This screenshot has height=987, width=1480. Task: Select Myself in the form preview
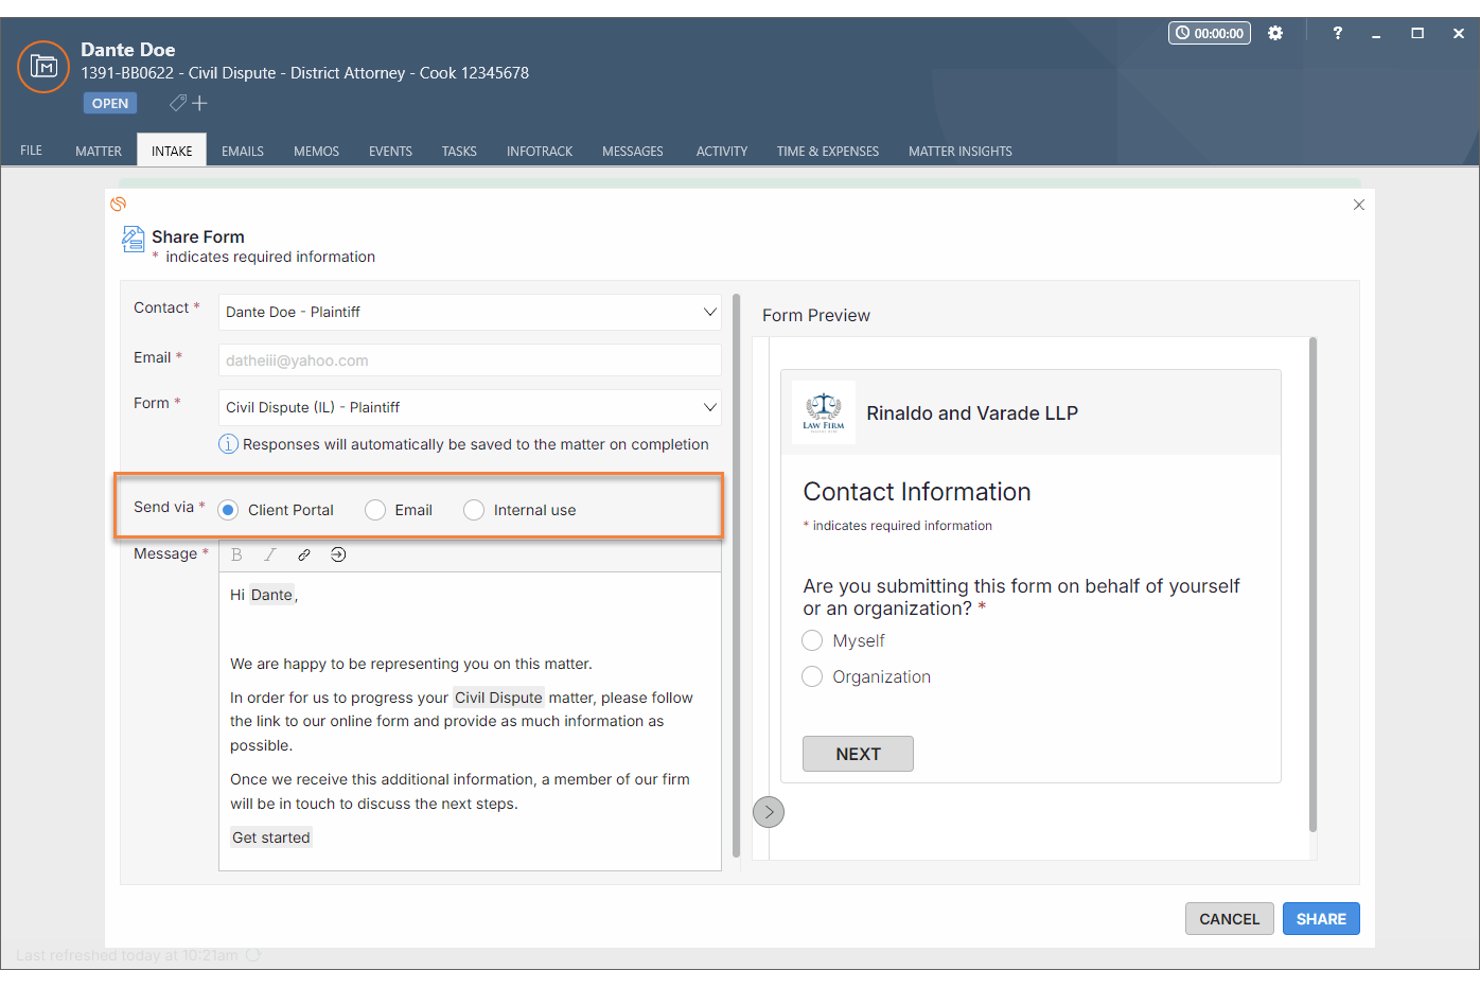(x=812, y=641)
